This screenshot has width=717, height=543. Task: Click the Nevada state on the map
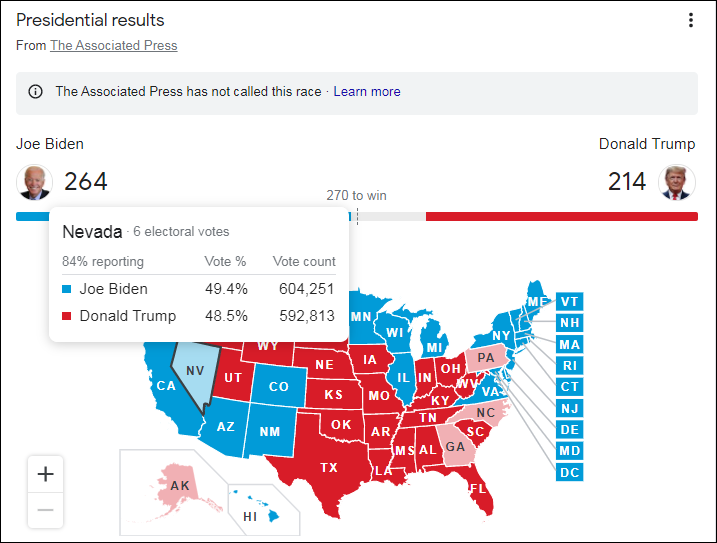[x=194, y=371]
